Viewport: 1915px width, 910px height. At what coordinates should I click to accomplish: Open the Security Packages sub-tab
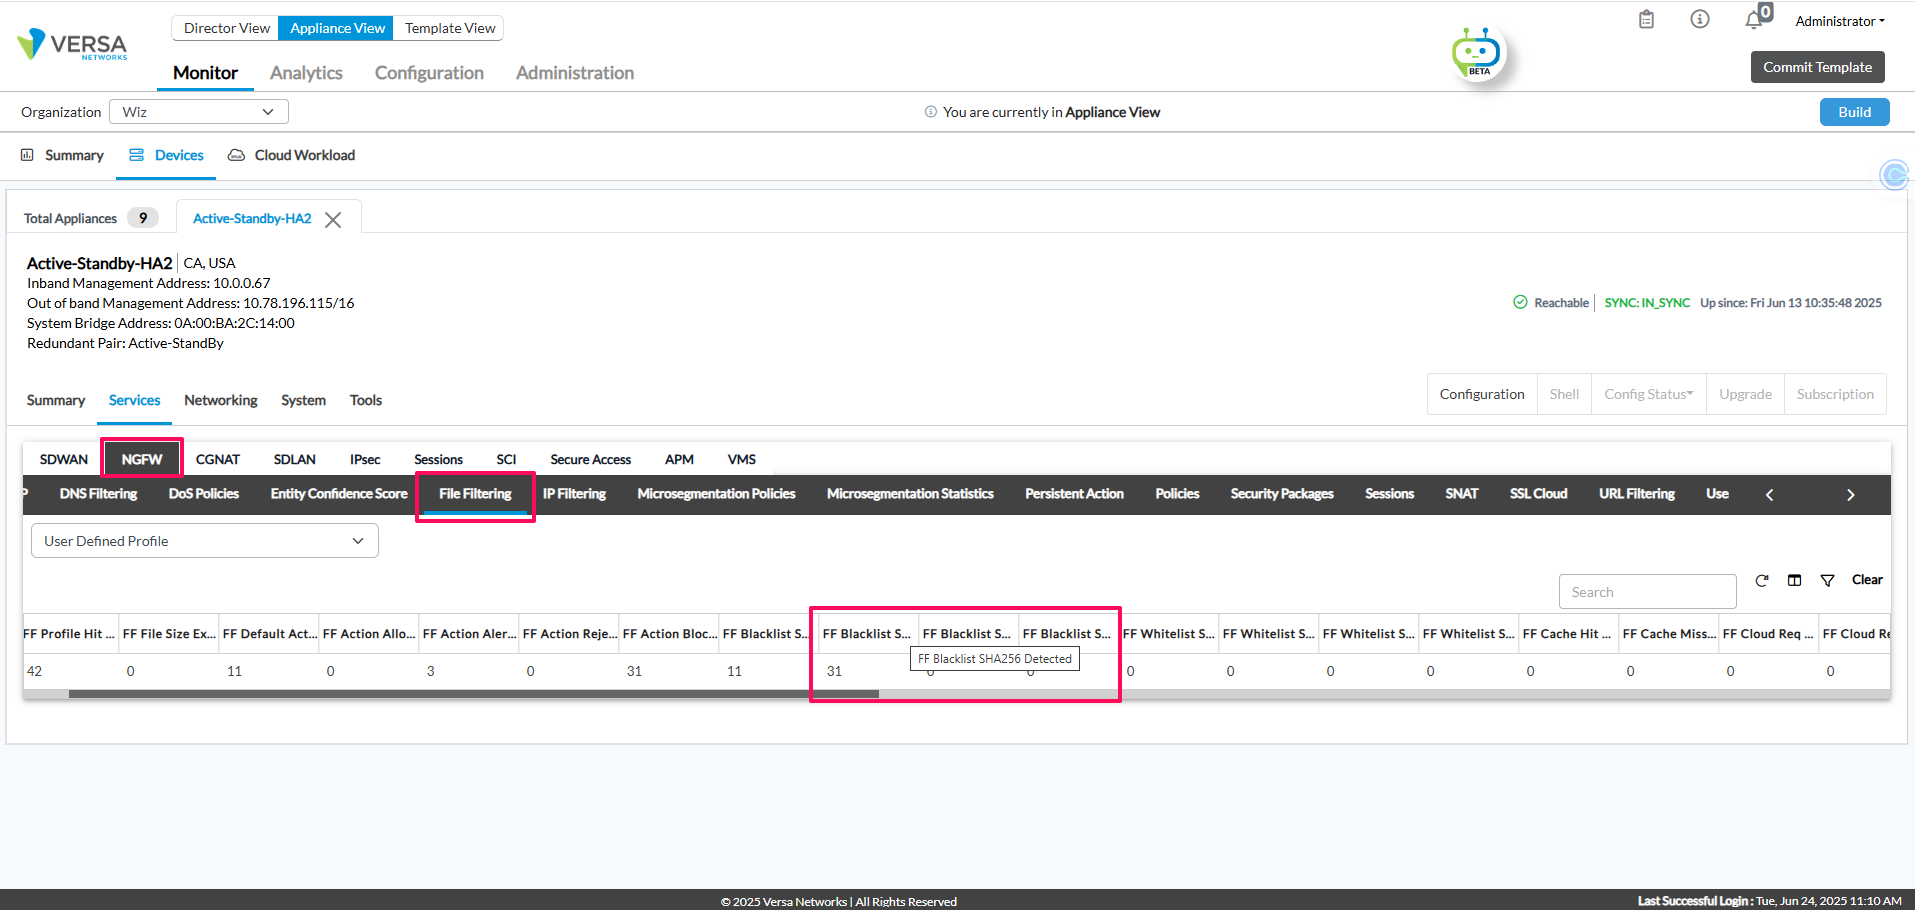click(1282, 494)
